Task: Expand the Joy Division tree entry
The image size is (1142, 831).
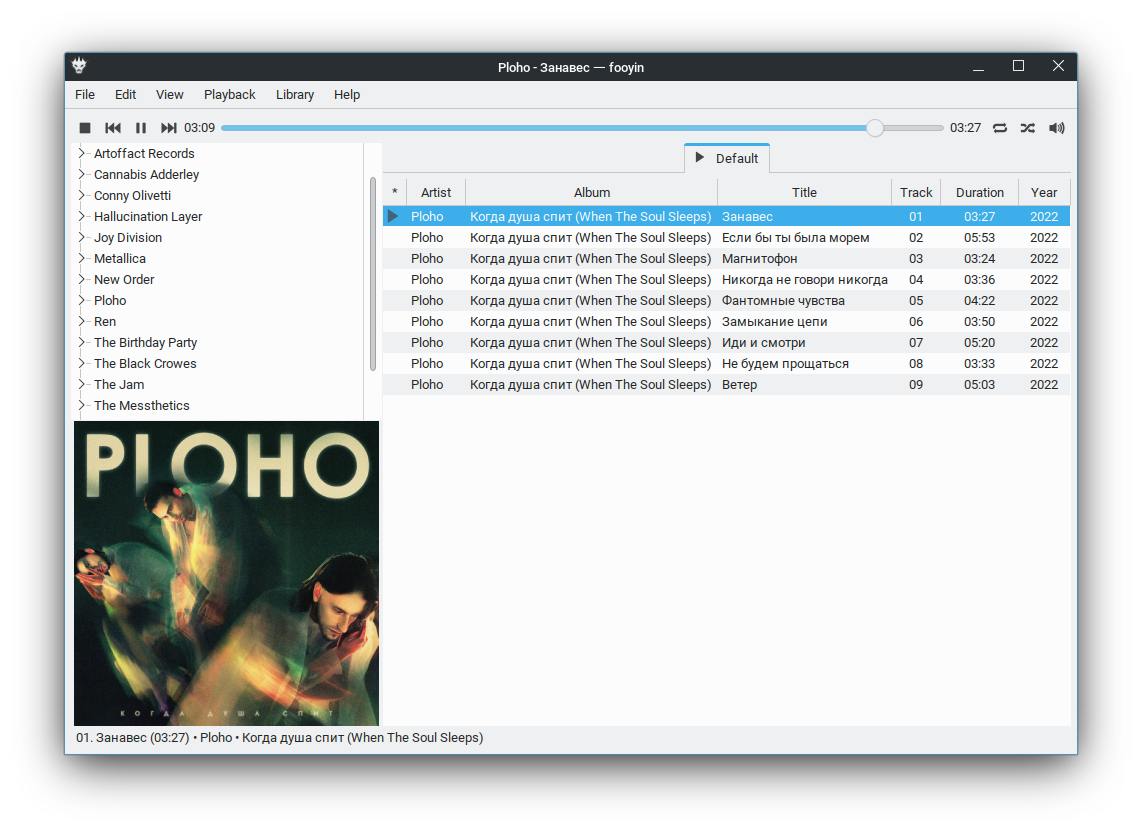Action: (82, 237)
